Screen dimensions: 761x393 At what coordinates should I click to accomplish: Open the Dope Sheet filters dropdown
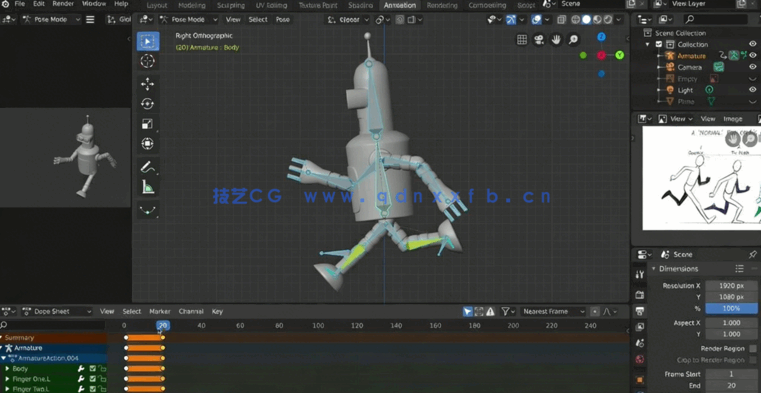(508, 311)
